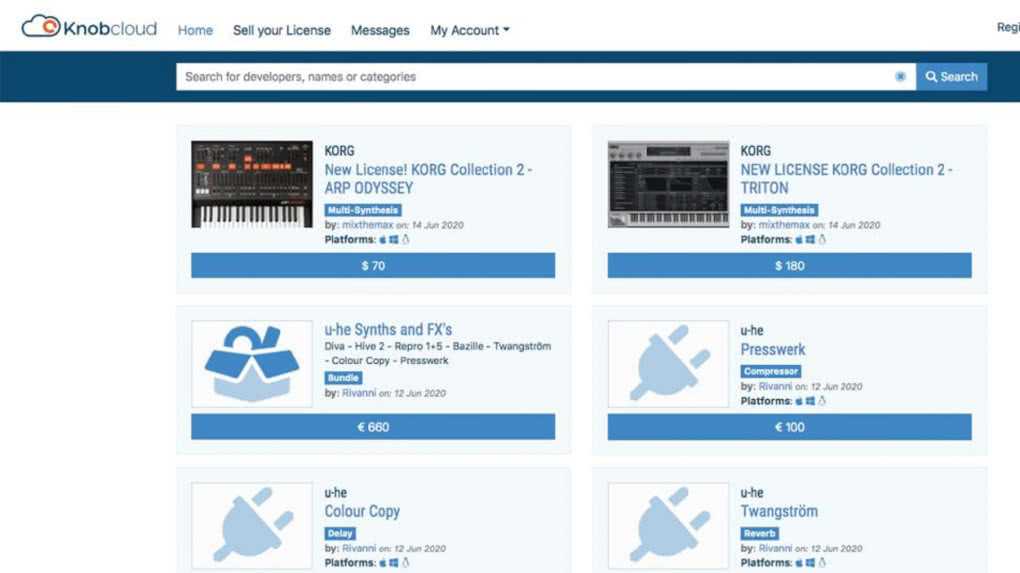View mixthemax profile on TRITON listing

click(x=784, y=225)
